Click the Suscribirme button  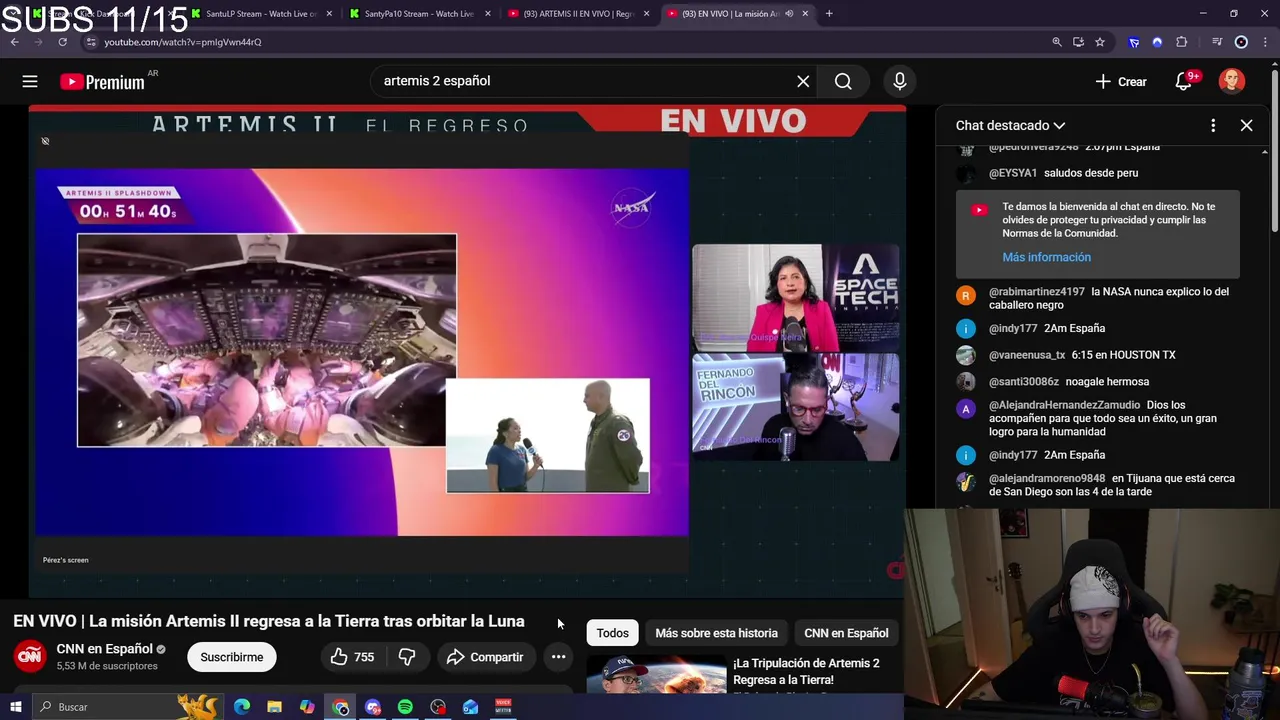coord(232,657)
